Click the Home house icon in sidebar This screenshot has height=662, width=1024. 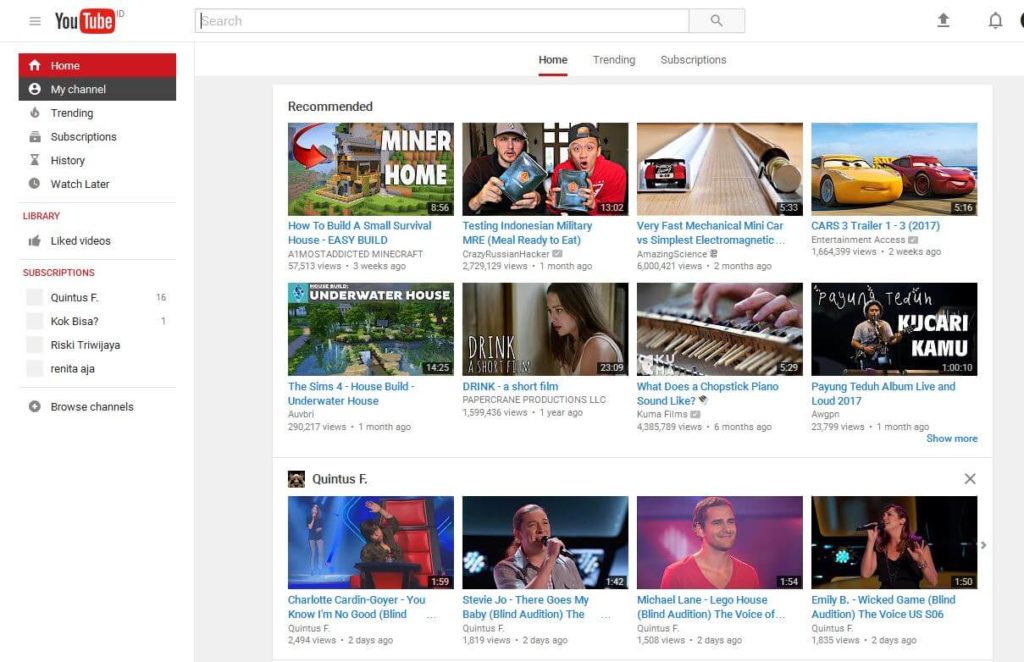pos(35,65)
